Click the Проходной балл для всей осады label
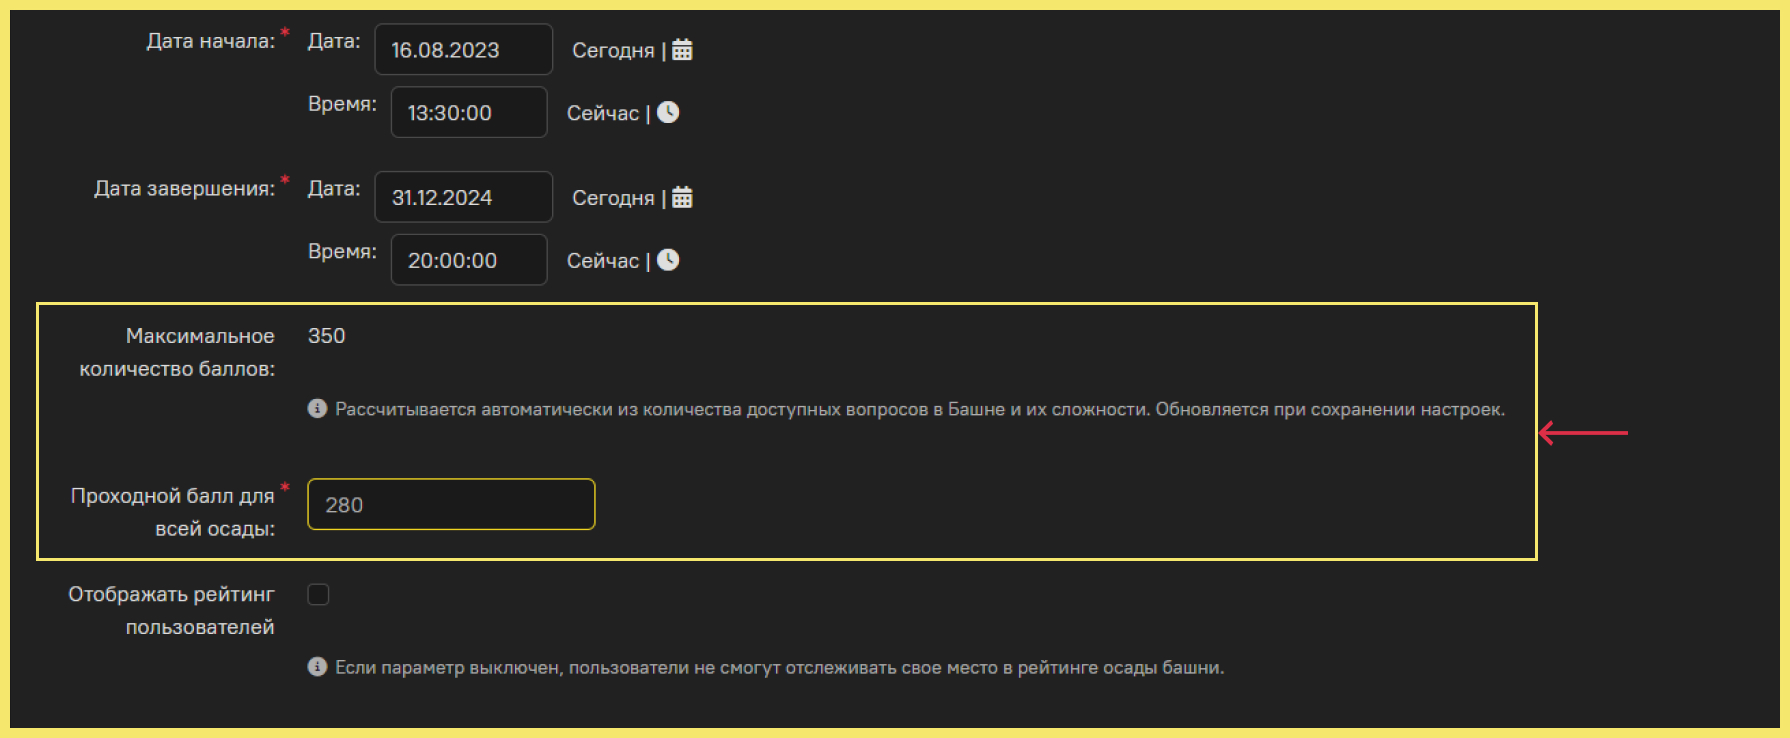1790x738 pixels. pos(173,512)
